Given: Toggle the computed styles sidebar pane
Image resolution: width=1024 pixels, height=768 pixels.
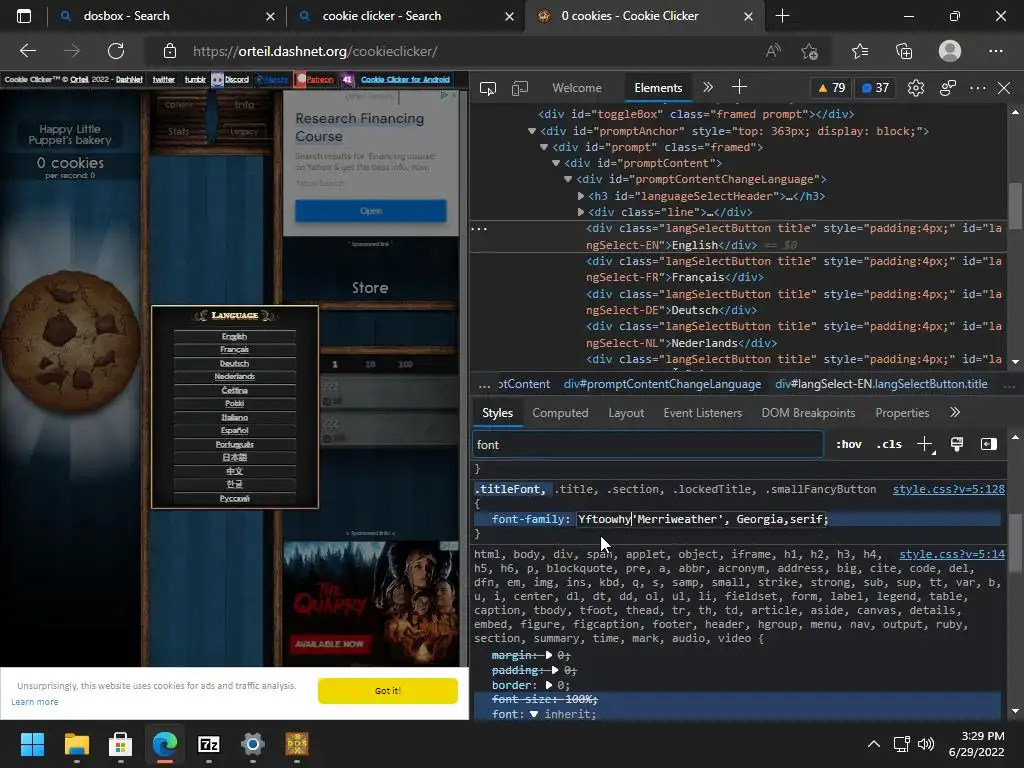Looking at the screenshot, I should coord(989,445).
